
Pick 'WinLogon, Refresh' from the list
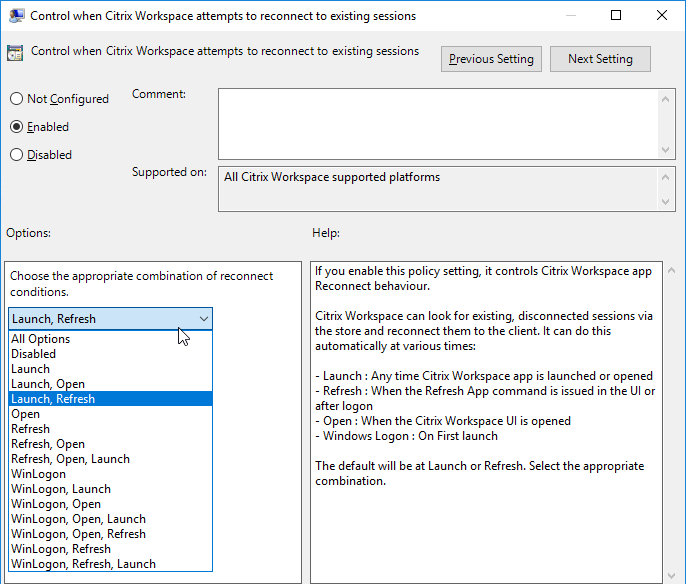pyautogui.click(x=110, y=549)
